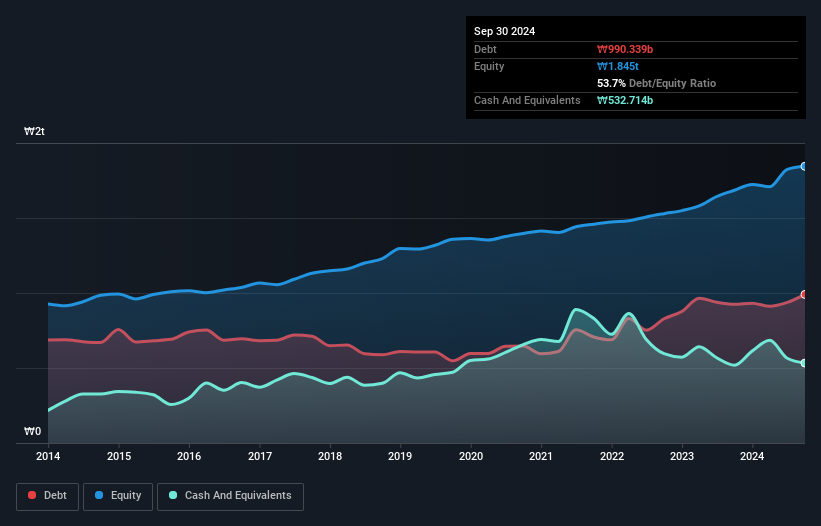Toggle the Equity series legend button

click(118, 496)
